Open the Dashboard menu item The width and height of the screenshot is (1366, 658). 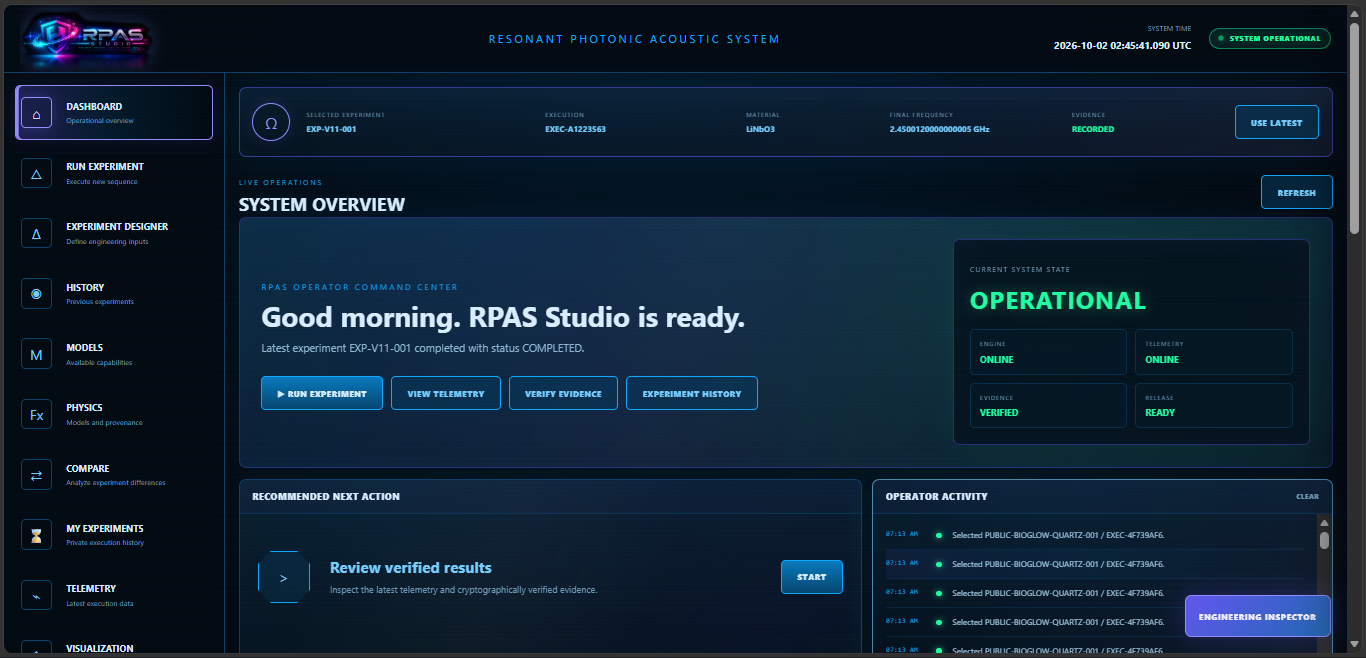coord(114,112)
